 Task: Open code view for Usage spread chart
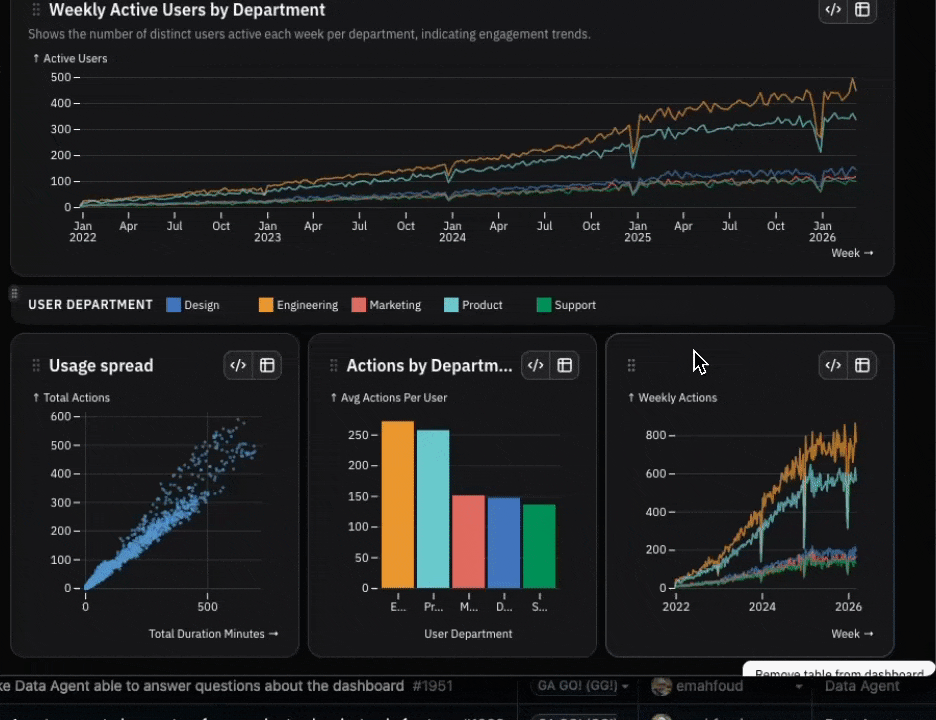coord(238,365)
